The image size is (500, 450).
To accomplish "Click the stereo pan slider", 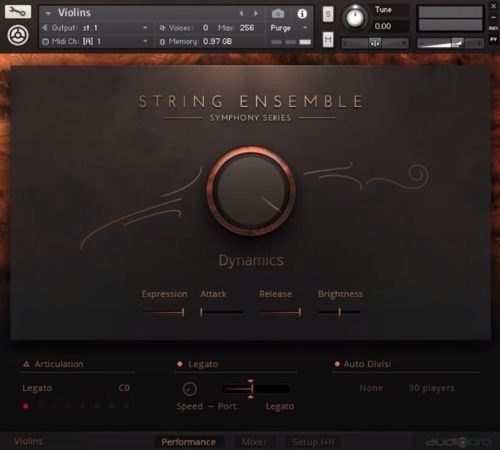I will pos(375,43).
